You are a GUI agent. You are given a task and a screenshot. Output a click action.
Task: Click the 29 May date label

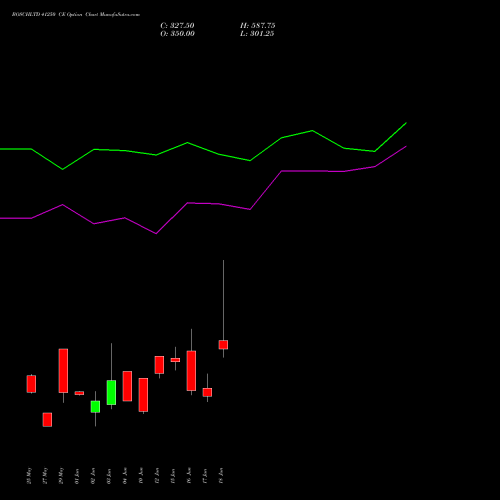tap(61, 476)
